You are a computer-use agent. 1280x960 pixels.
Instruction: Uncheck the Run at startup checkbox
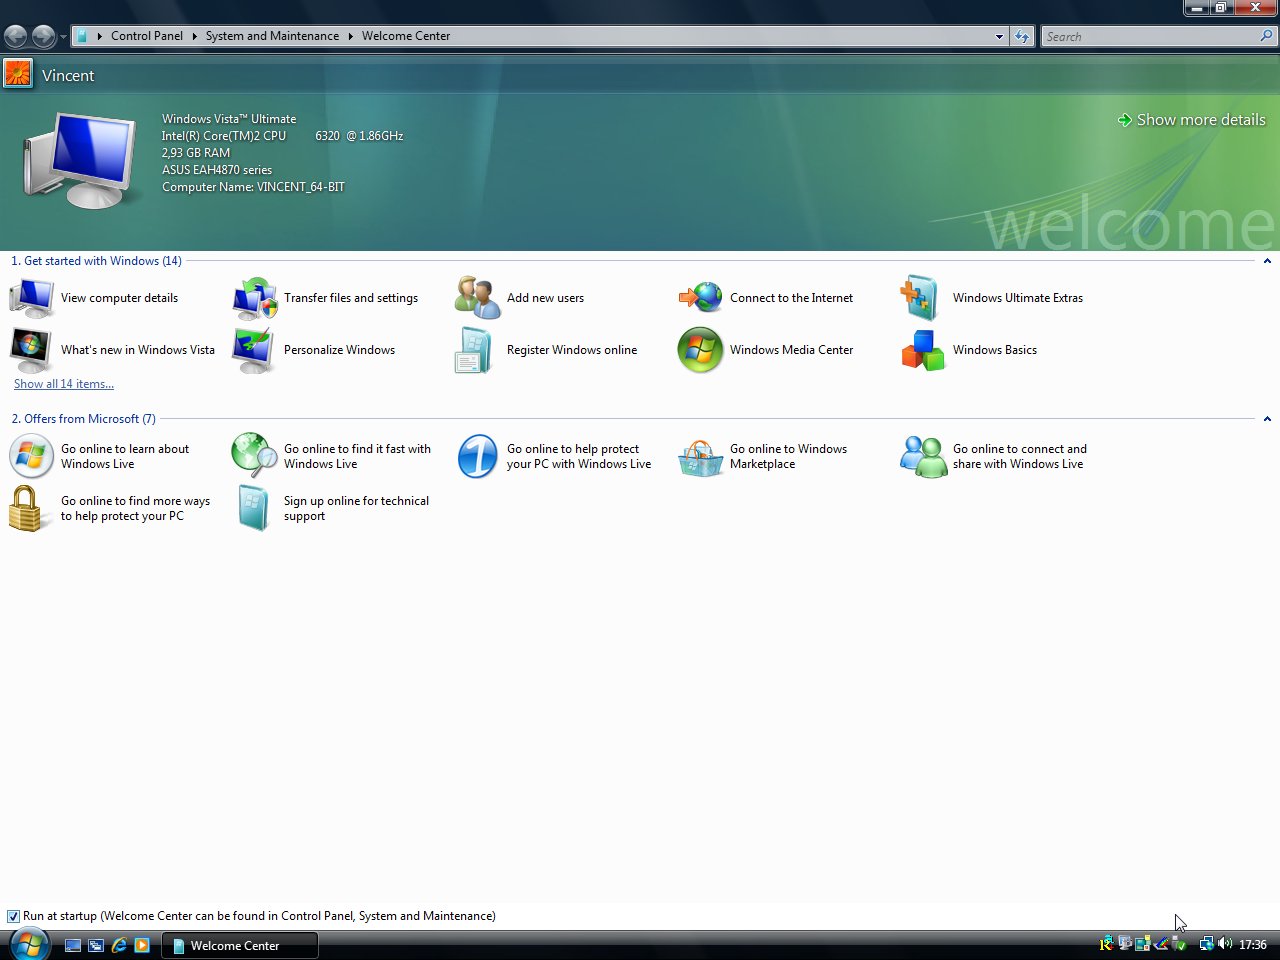(13, 916)
